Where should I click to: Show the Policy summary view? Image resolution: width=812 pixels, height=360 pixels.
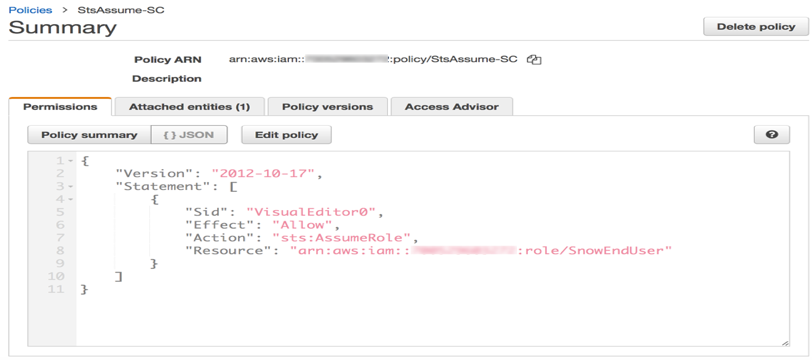89,135
